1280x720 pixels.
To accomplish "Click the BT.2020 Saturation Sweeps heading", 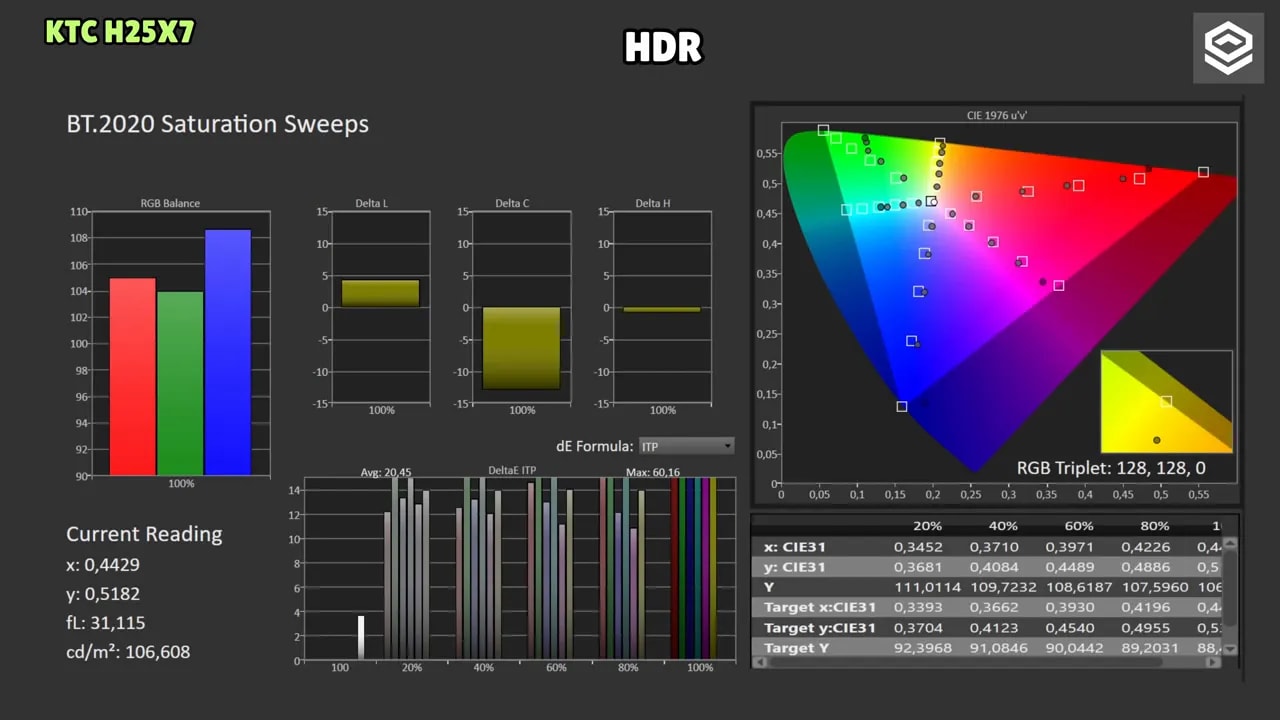I will tap(217, 124).
